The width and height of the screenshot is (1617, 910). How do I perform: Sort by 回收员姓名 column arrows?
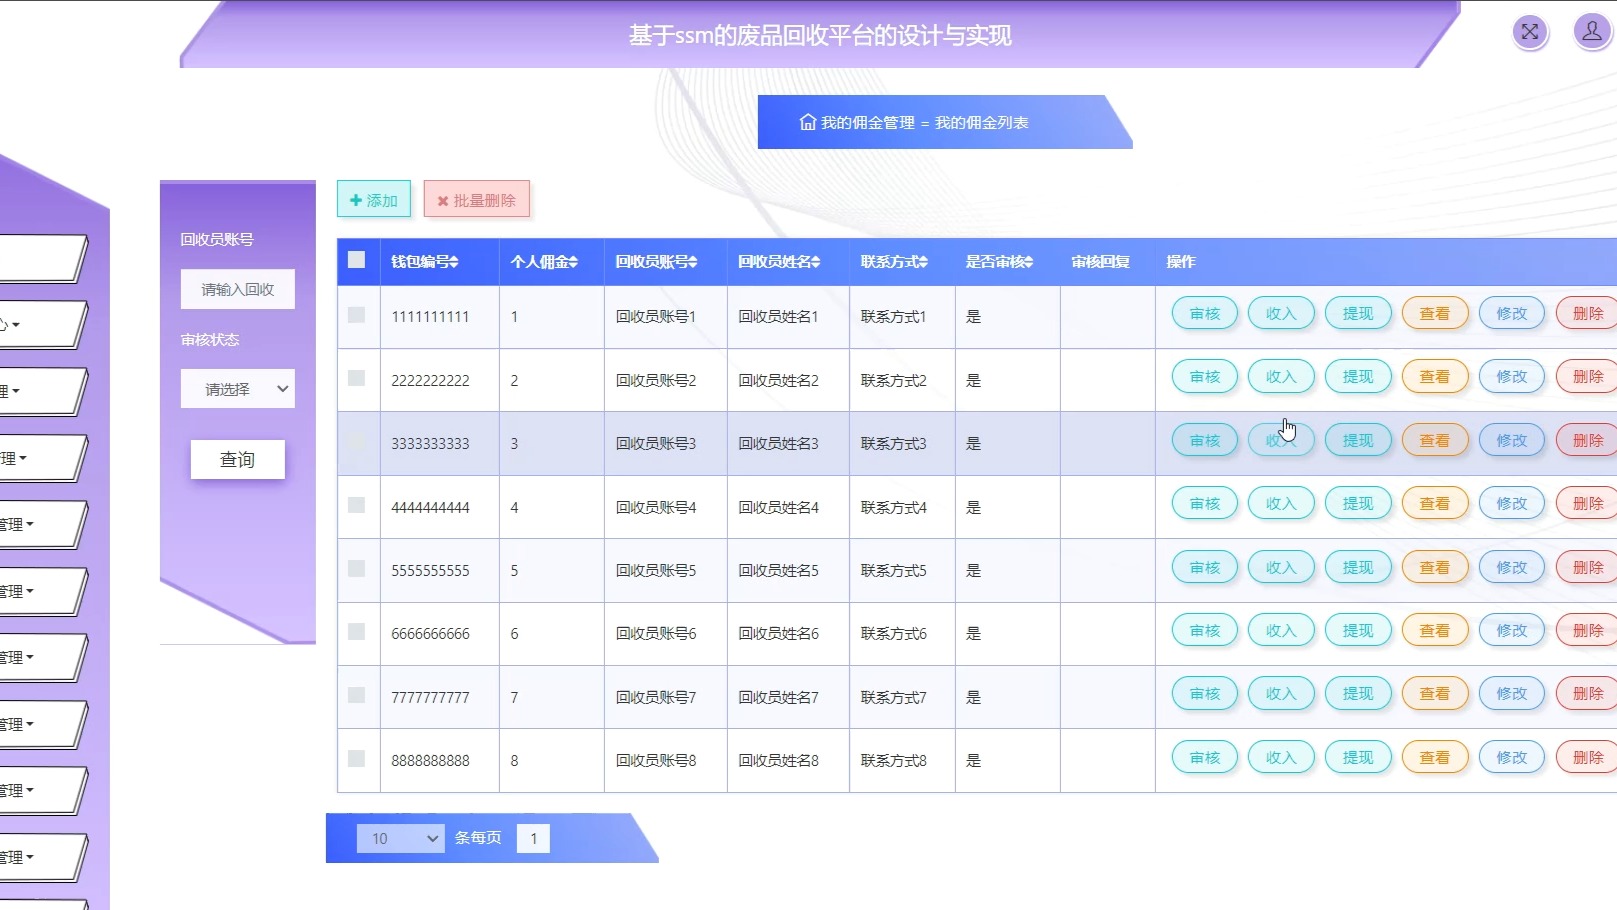pos(816,262)
